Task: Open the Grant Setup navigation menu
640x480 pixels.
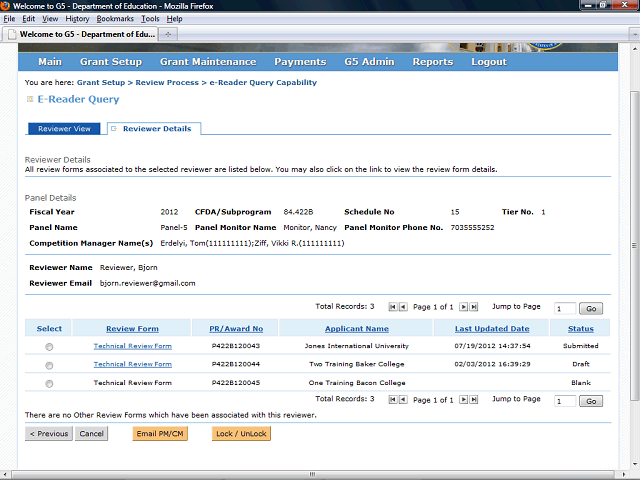Action: pos(111,62)
